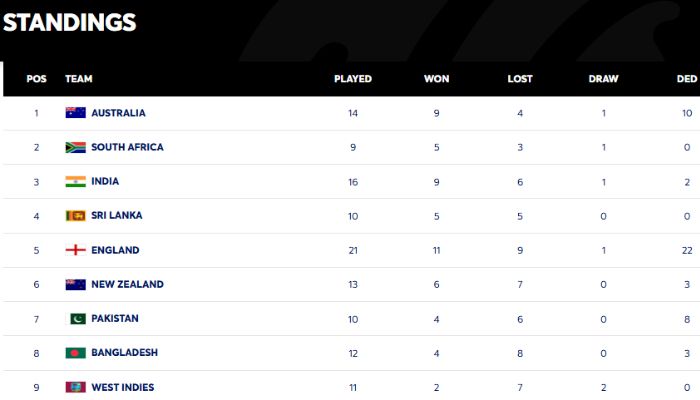Screen dimensions: 700x400
Task: Click the Bangladesh flag icon
Action: [x=75, y=353]
